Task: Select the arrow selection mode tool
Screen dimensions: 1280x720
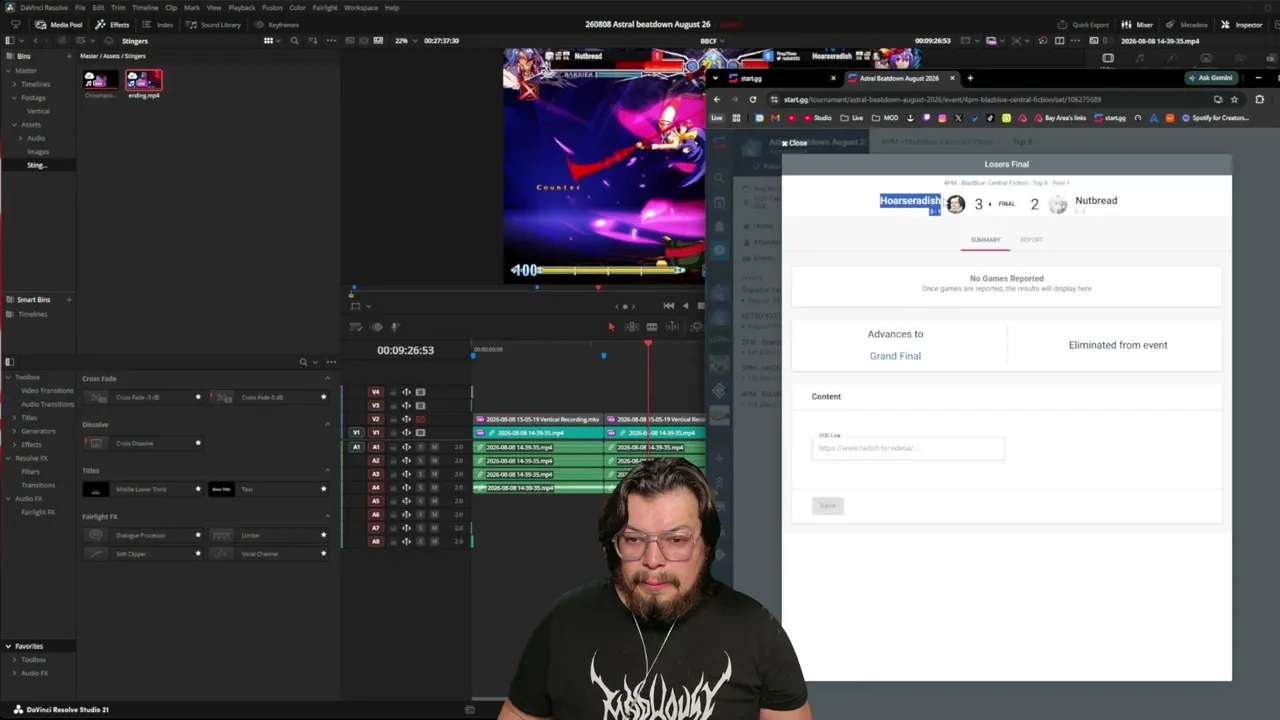Action: [611, 327]
